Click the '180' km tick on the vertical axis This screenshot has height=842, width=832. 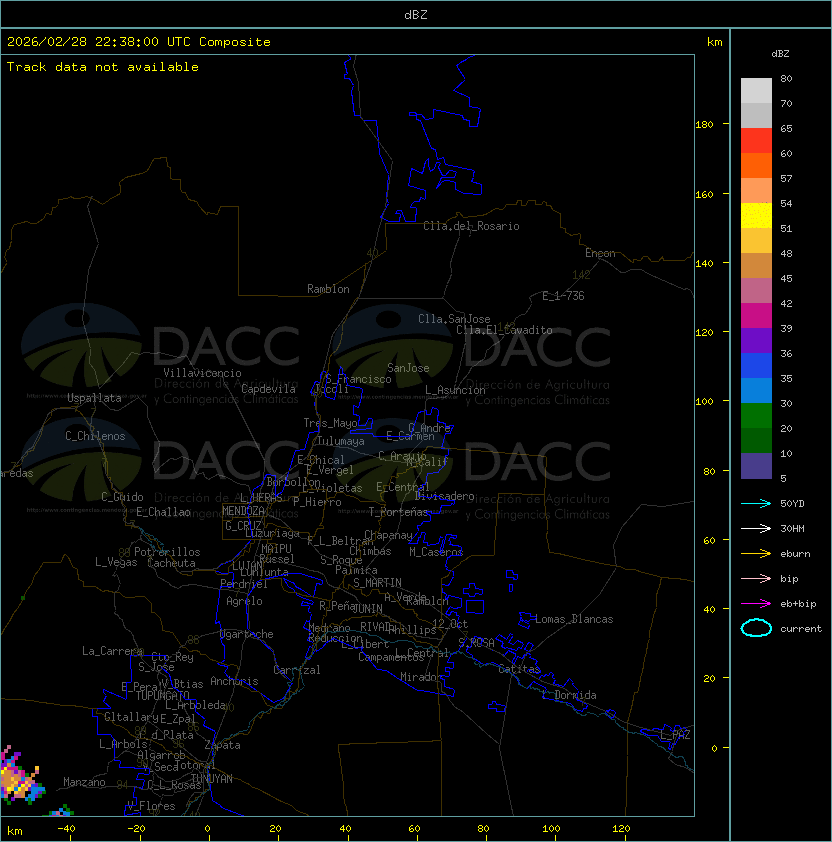coord(704,124)
